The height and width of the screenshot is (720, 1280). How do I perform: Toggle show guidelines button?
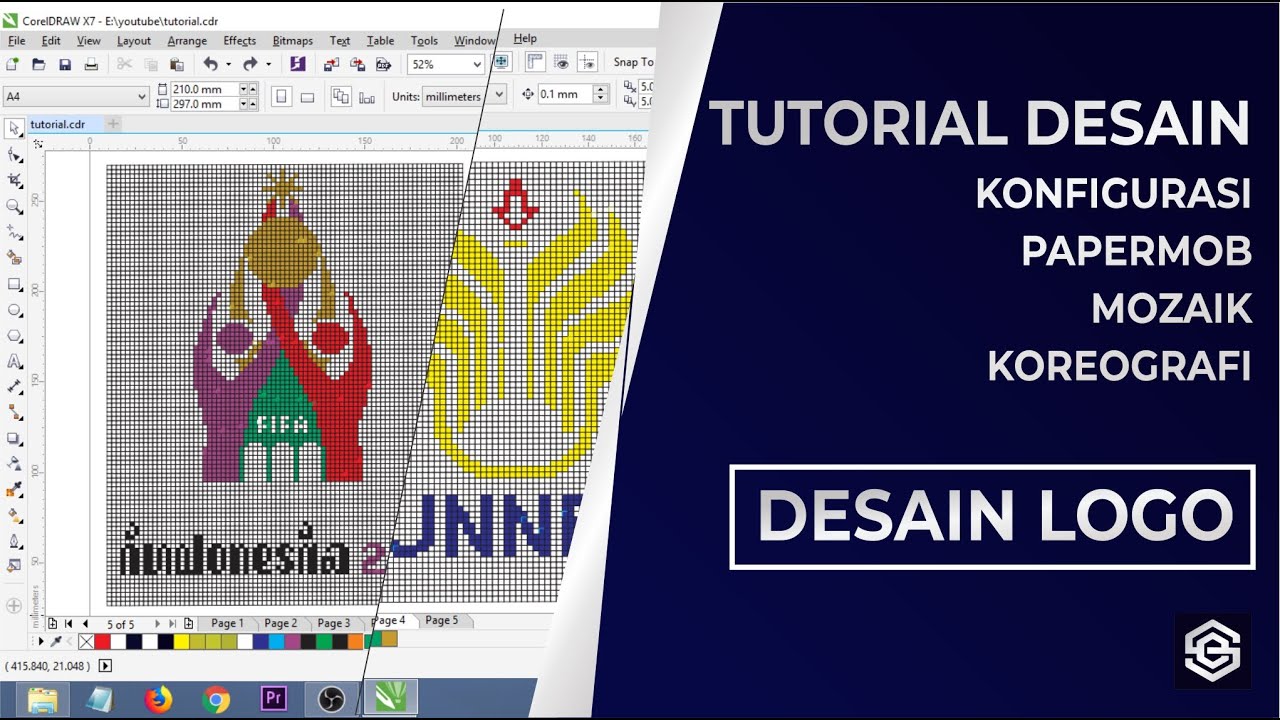pos(587,62)
